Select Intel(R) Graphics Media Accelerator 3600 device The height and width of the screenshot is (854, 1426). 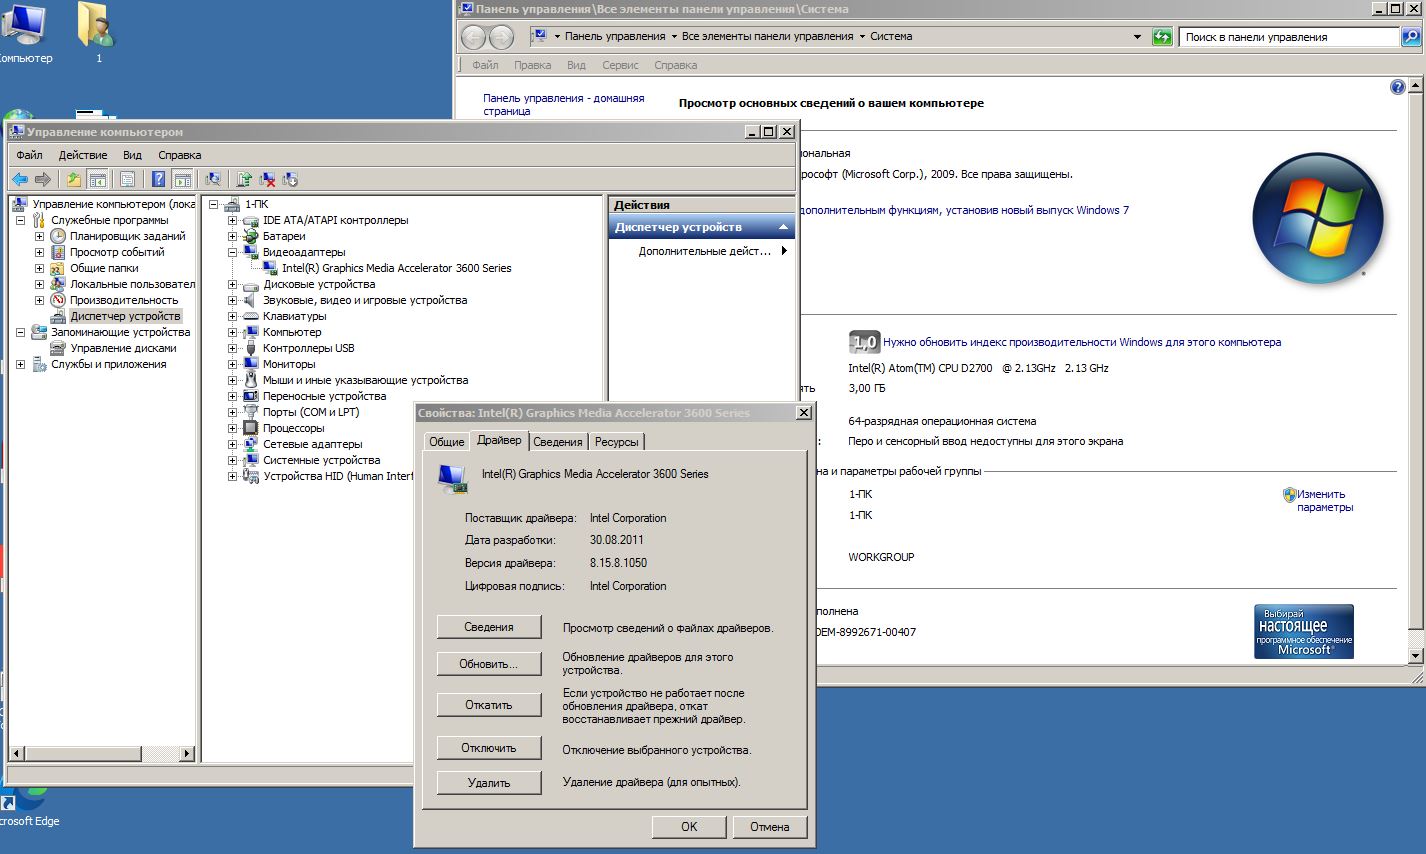point(396,268)
